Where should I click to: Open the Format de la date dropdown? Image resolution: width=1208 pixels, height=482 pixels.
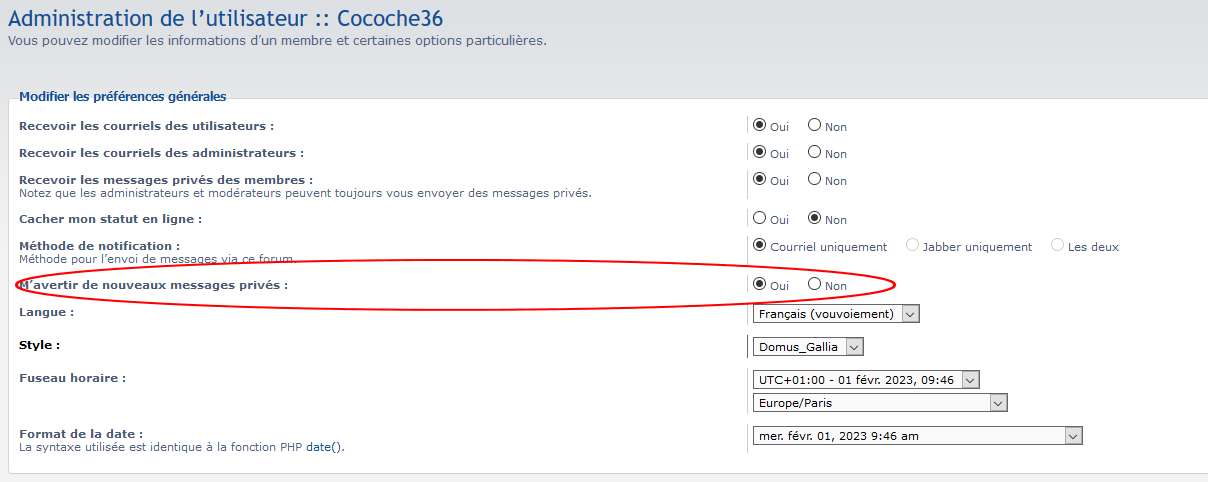point(917,436)
